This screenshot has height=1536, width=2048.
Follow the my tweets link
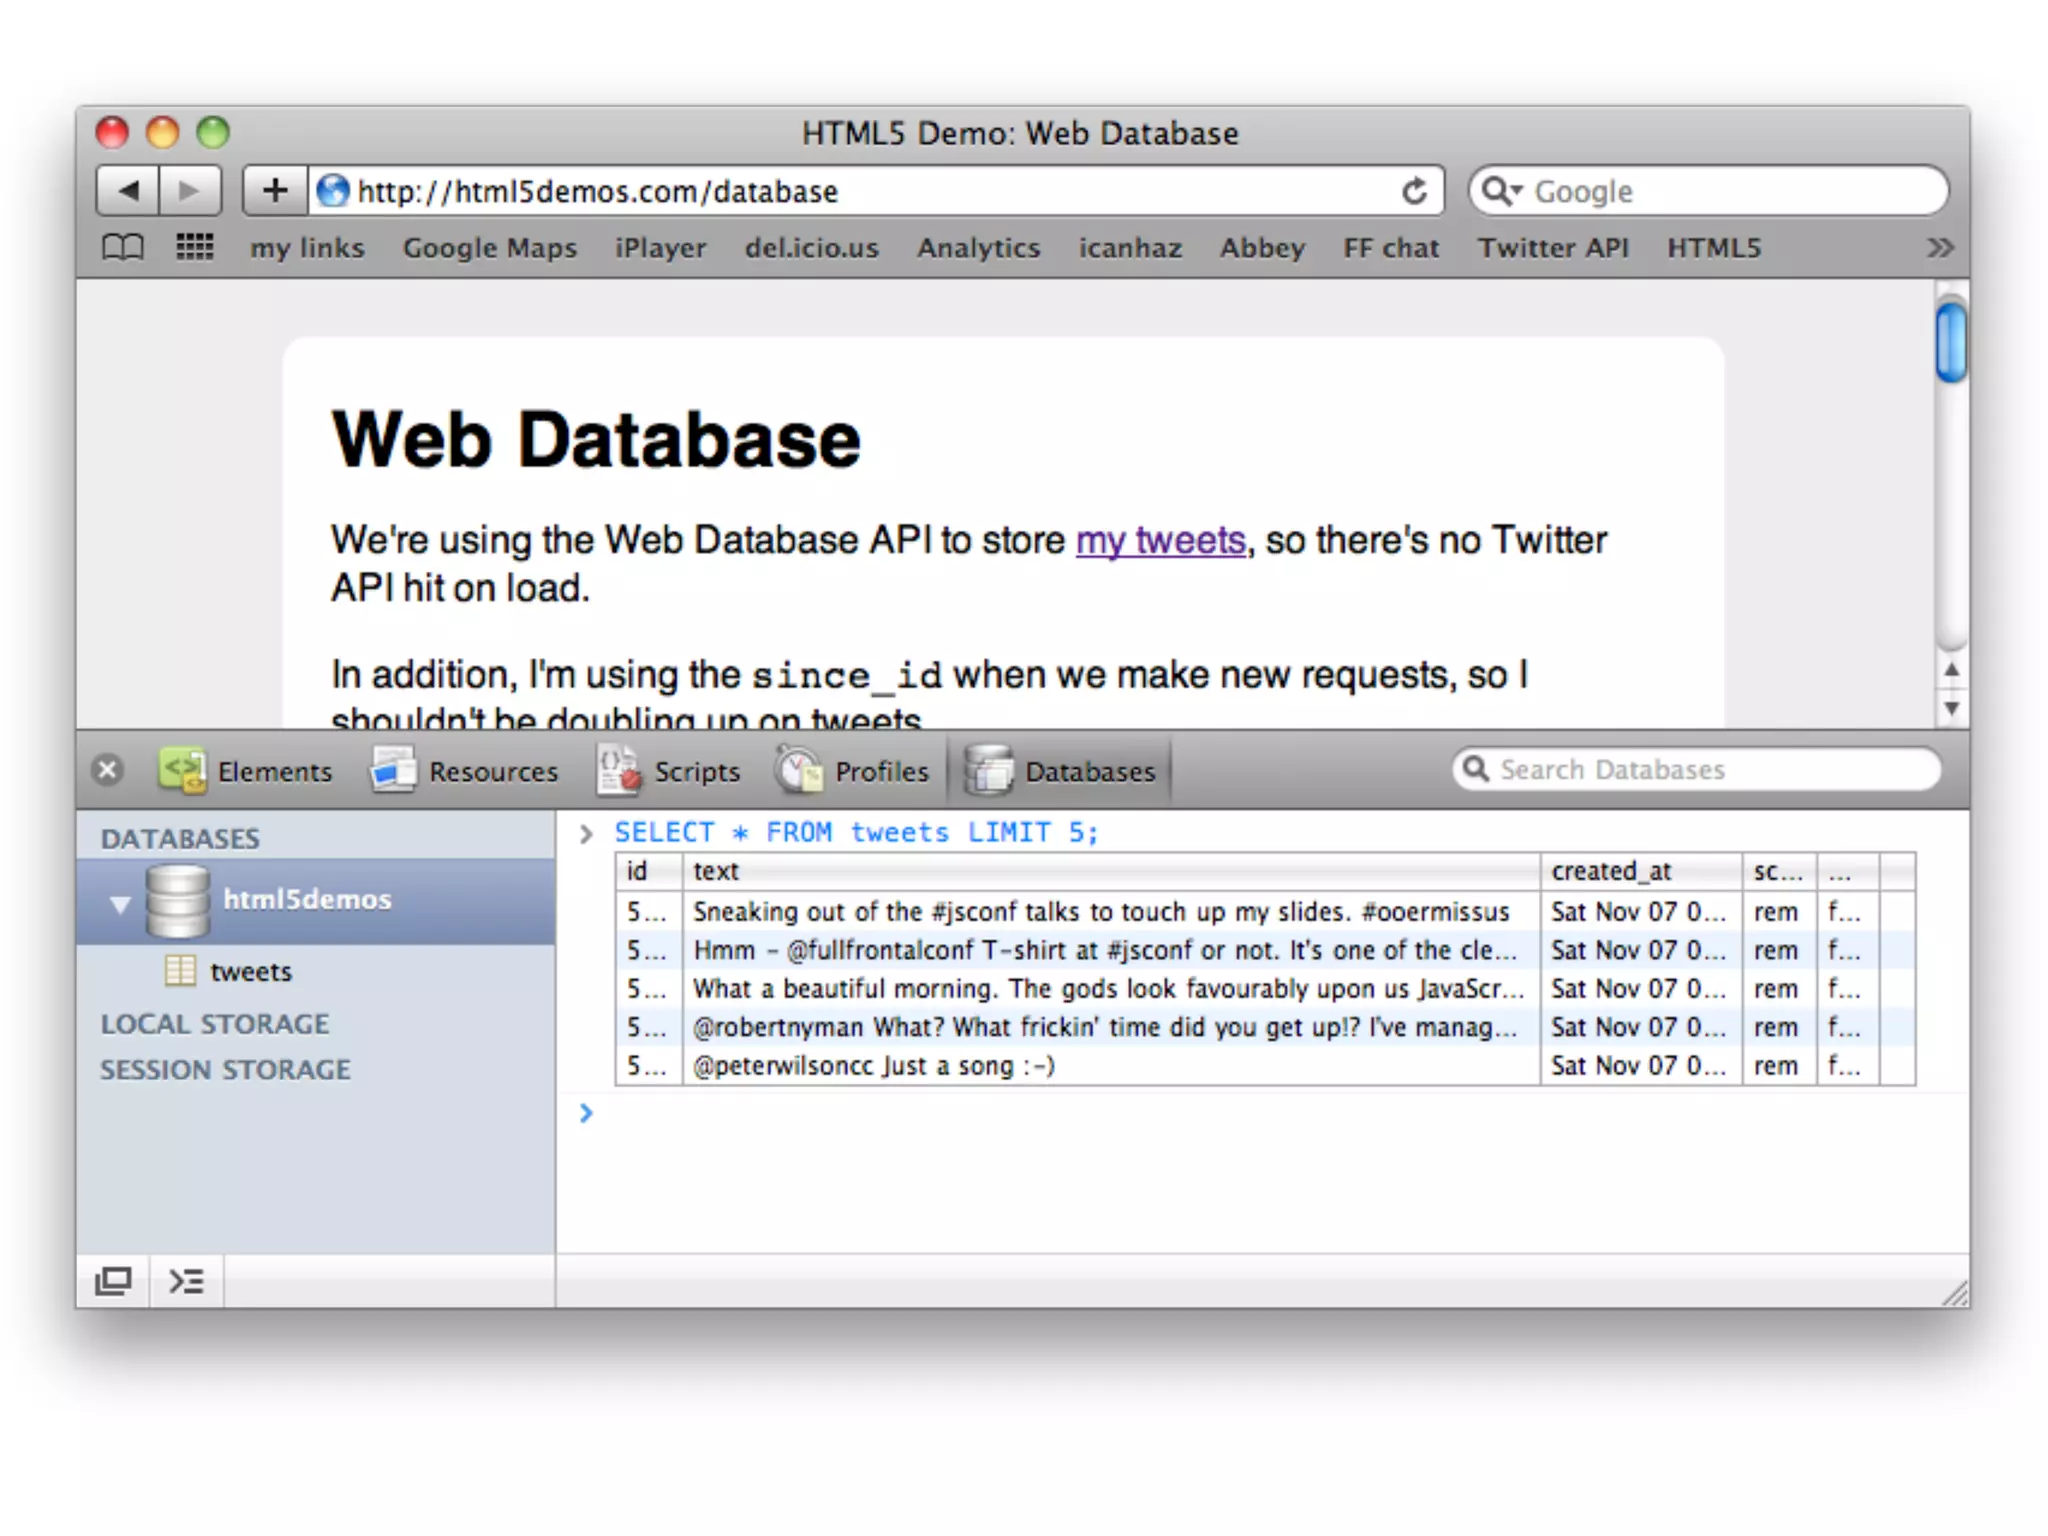point(1160,541)
